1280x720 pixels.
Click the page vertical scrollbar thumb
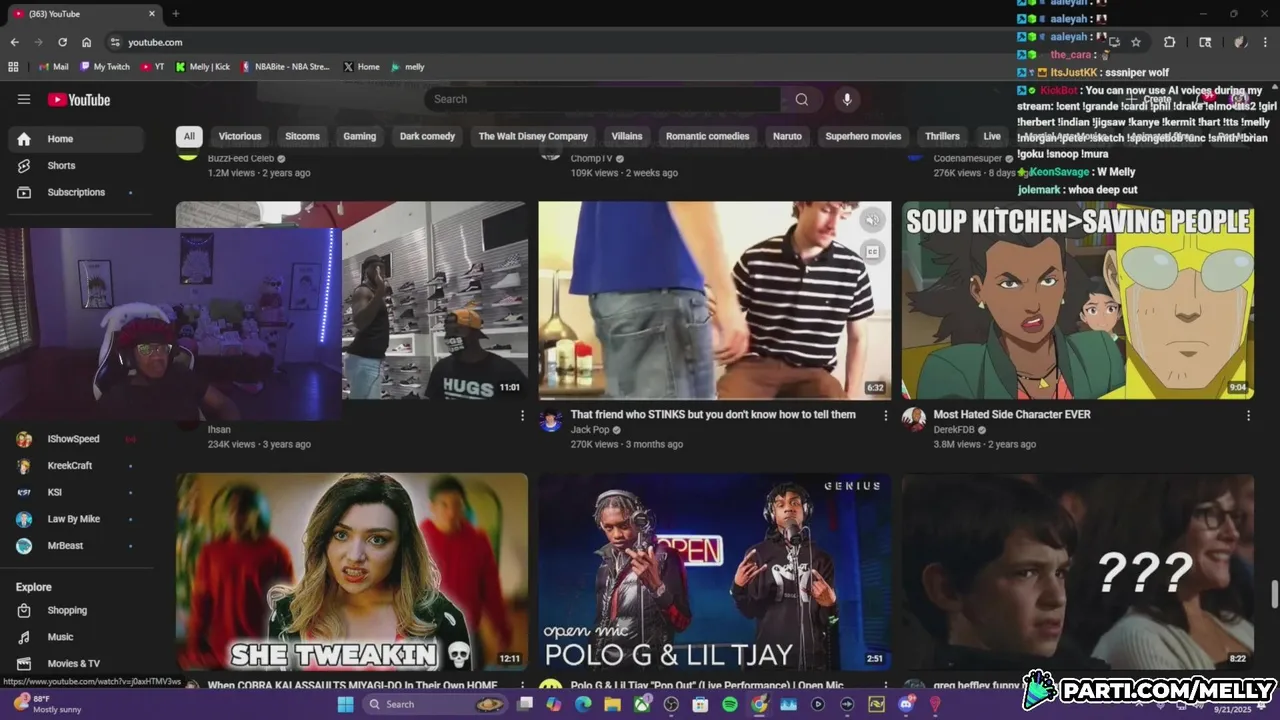tap(1274, 593)
